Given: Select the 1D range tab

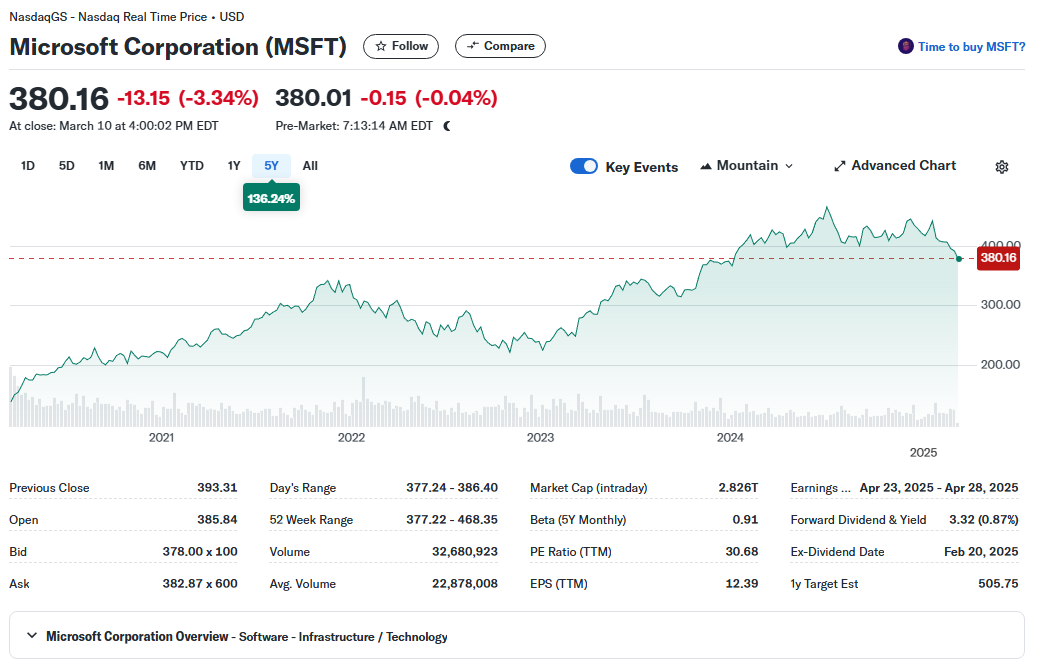Looking at the screenshot, I should click(x=27, y=166).
